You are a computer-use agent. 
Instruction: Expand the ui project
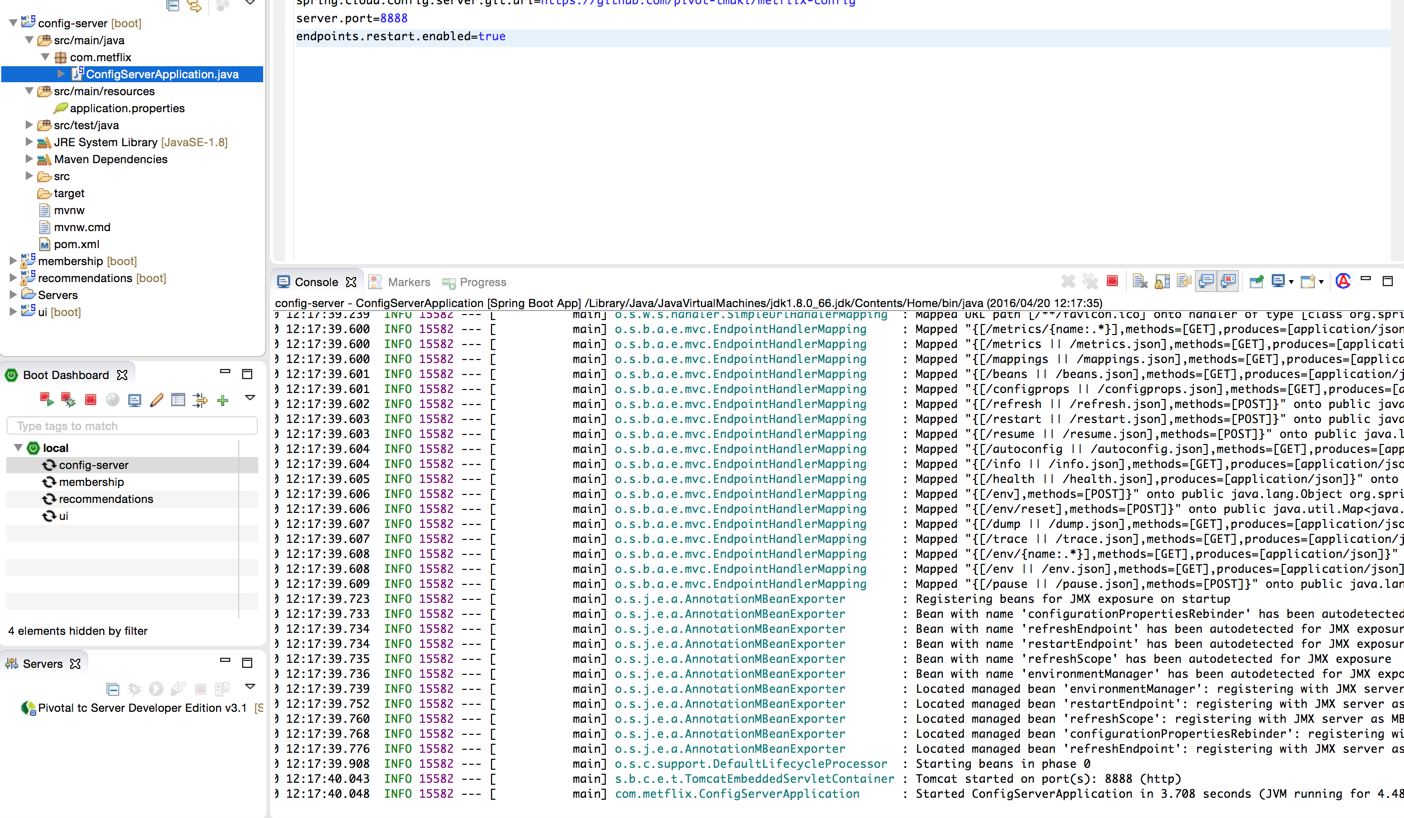[13, 312]
